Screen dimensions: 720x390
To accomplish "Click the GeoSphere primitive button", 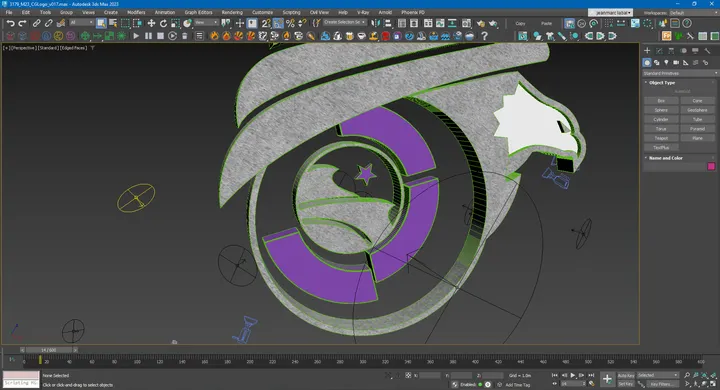I will [698, 110].
